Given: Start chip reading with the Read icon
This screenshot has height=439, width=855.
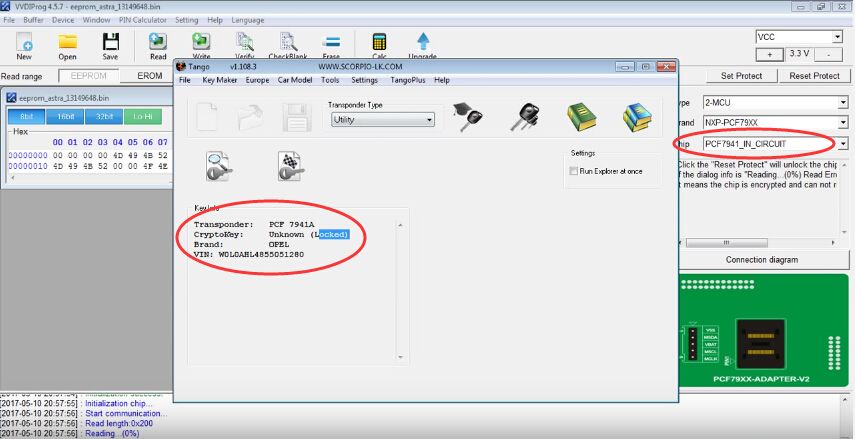Looking at the screenshot, I should [x=158, y=42].
